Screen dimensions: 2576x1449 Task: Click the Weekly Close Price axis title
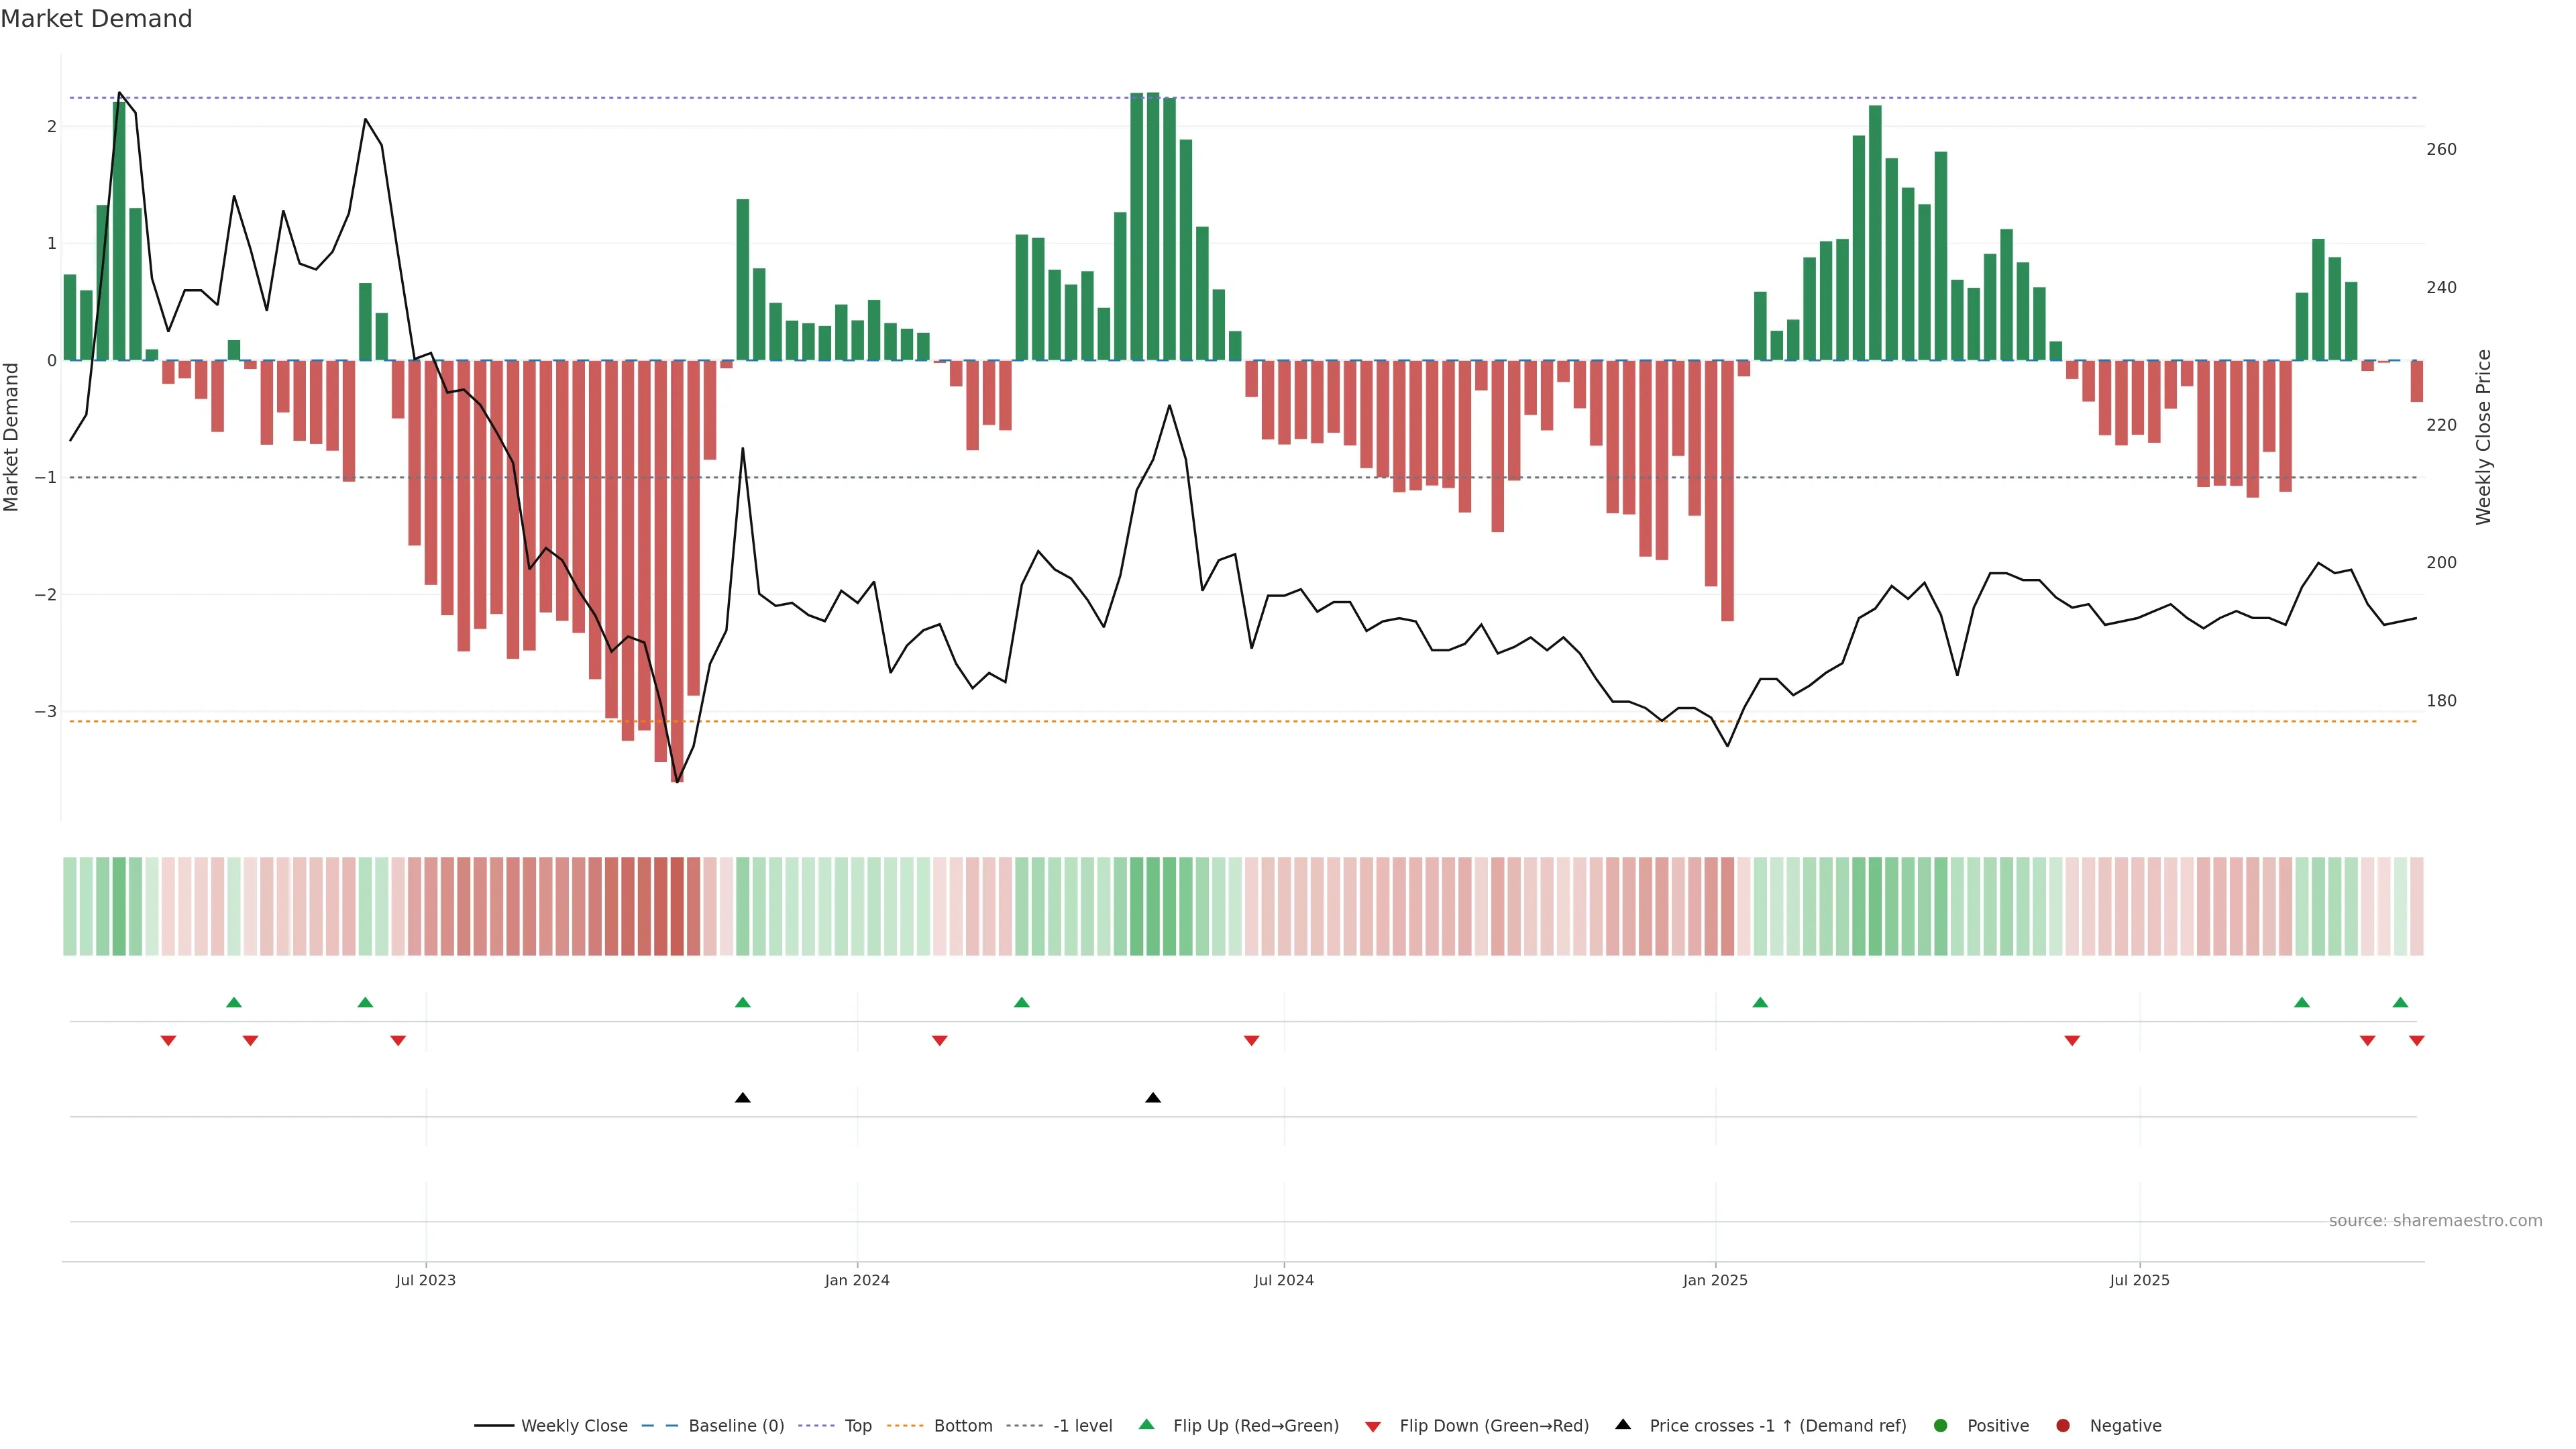pos(2483,437)
